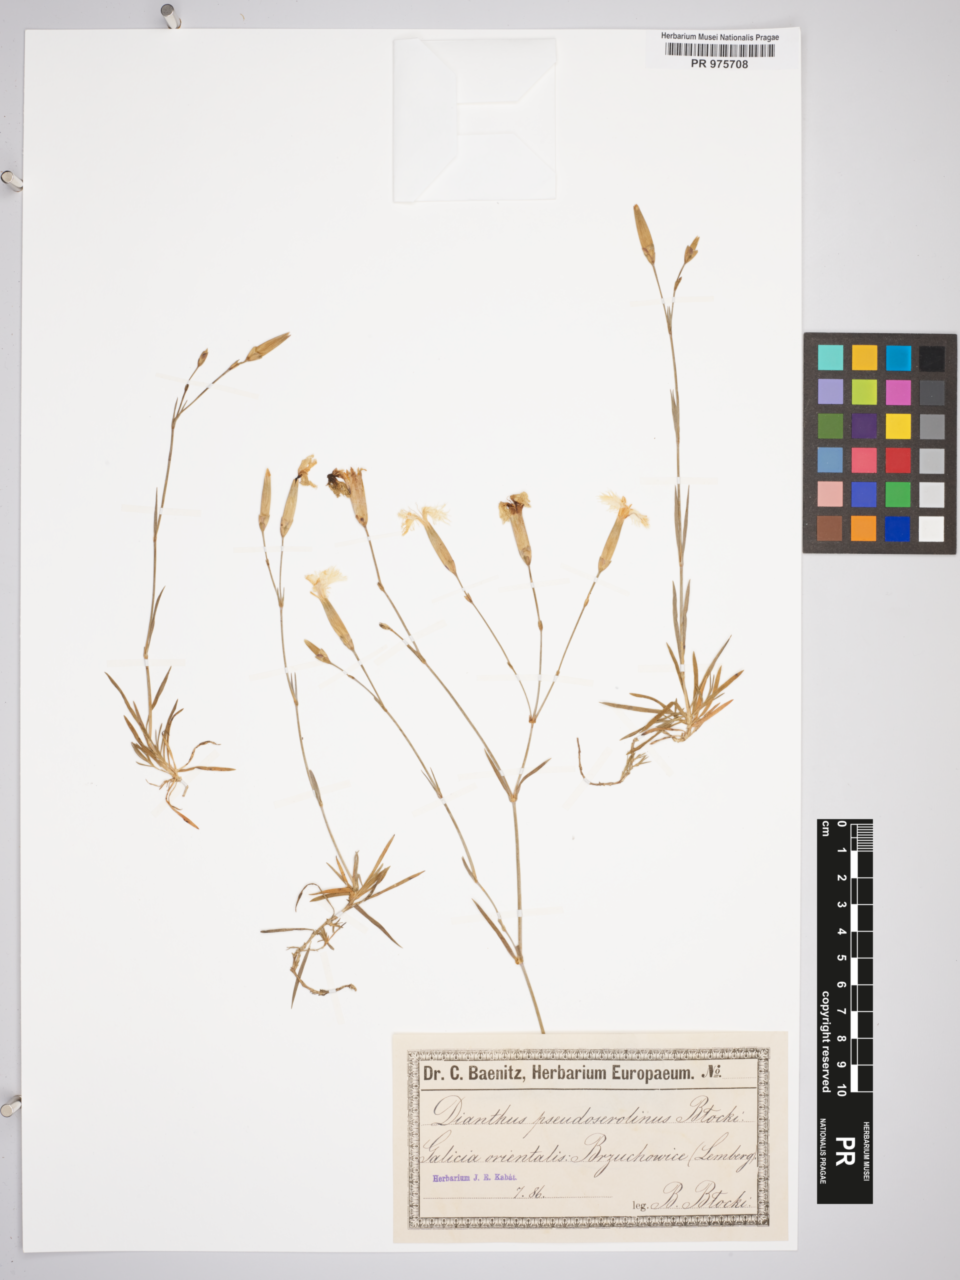Image resolution: width=960 pixels, height=1280 pixels.
Task: Click the lavender swatch on the color card
Action: [830, 392]
